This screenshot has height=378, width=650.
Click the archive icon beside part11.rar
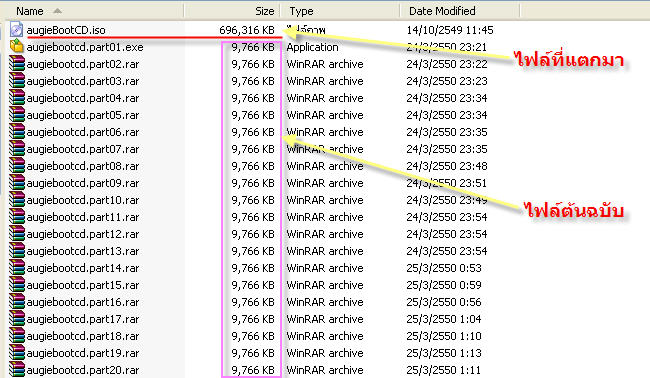(x=17, y=216)
